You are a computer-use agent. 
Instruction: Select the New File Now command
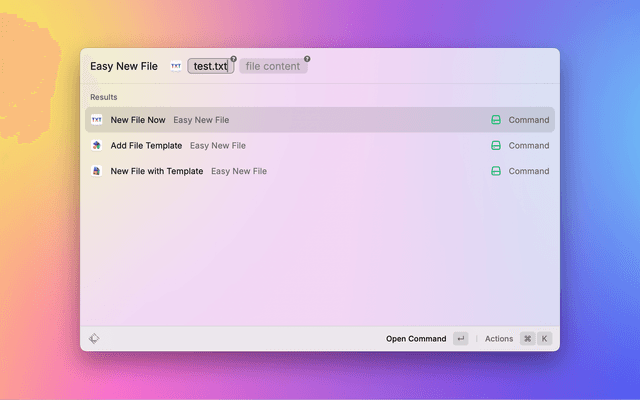click(x=138, y=120)
